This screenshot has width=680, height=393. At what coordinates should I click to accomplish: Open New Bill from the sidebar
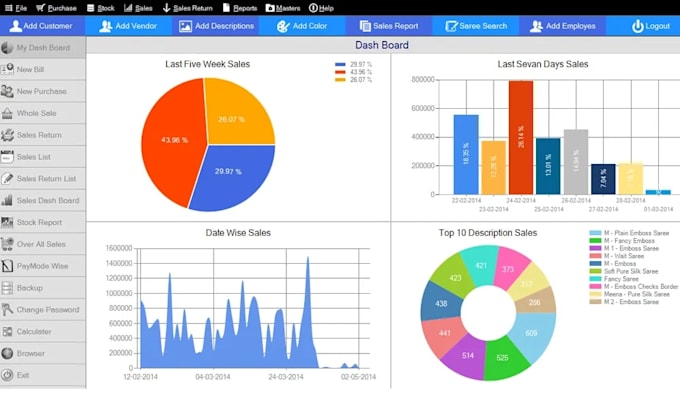(43, 69)
